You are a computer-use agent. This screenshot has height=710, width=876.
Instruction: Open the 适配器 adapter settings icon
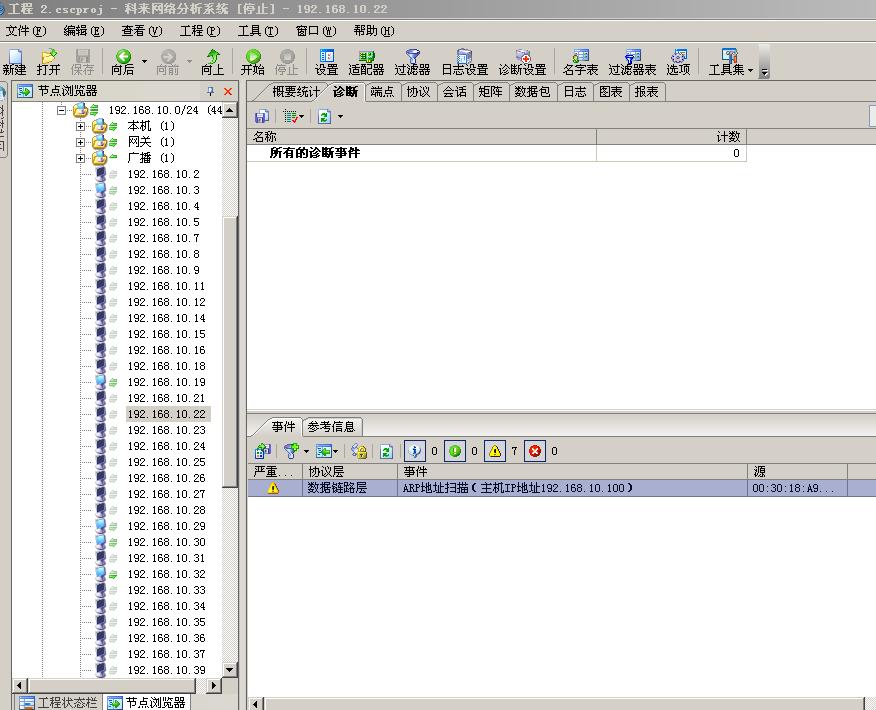click(x=366, y=62)
